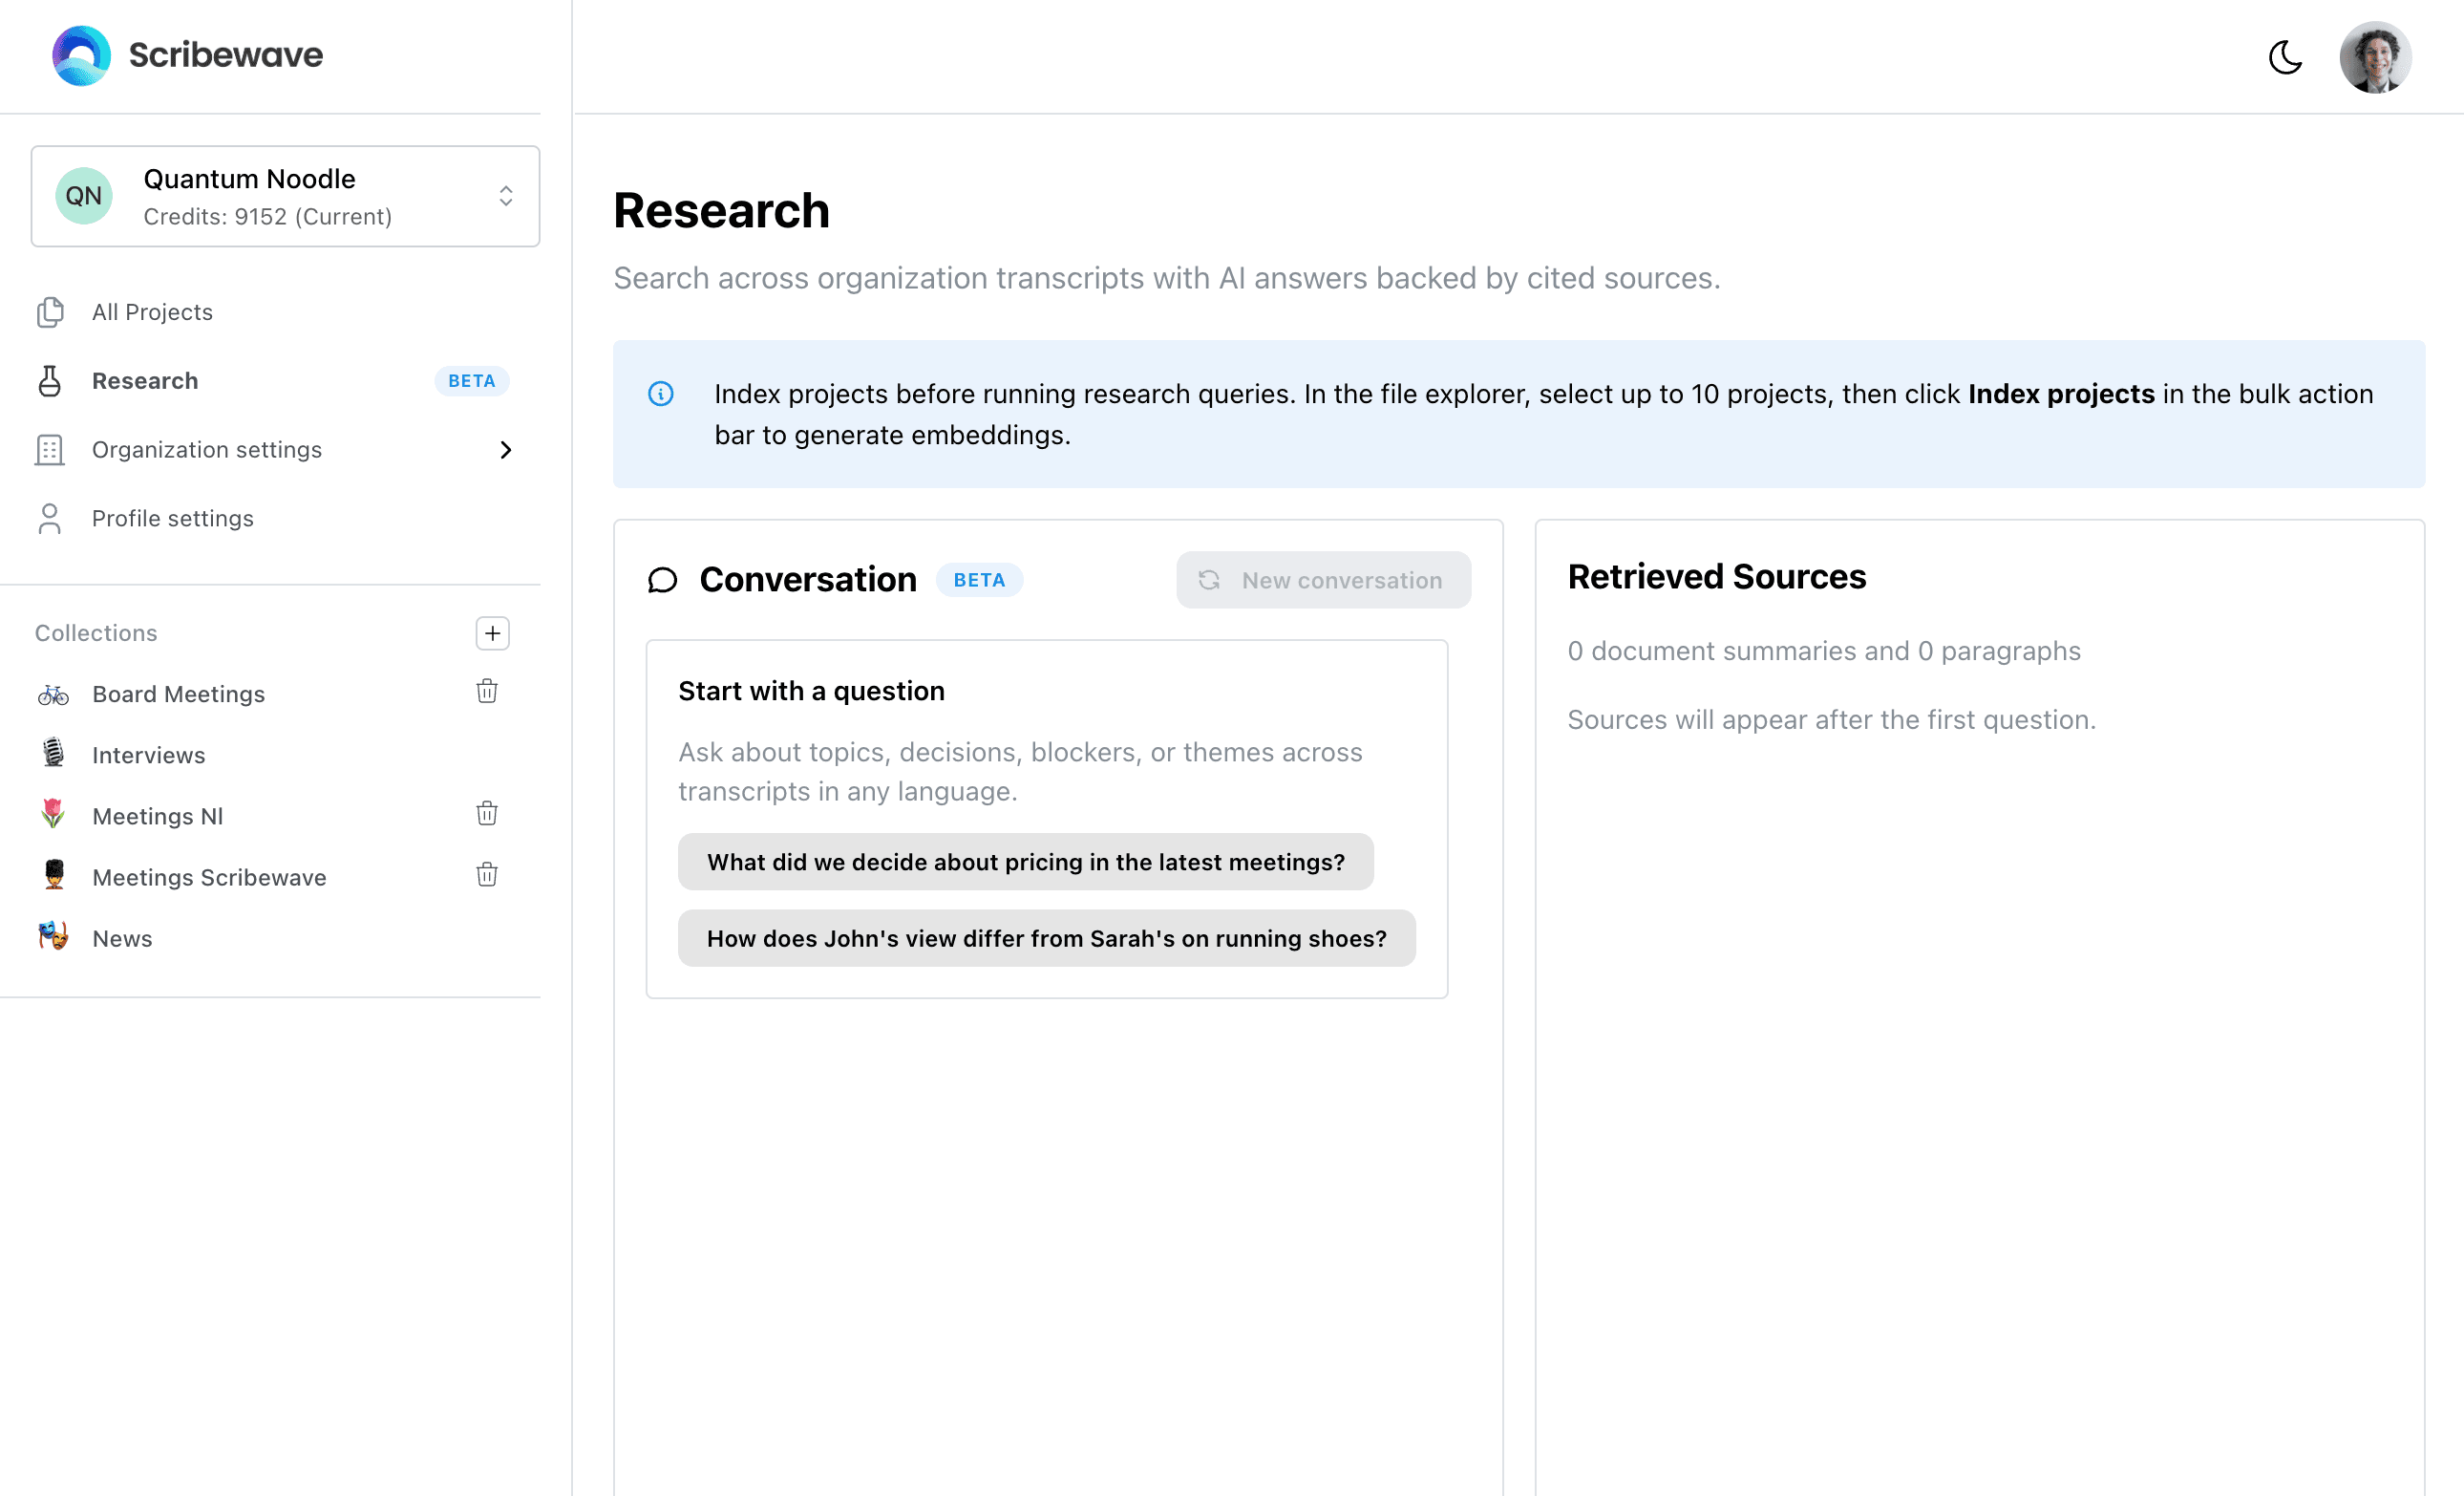Switch to the Research section in sidebar
Viewport: 2464px width, 1496px height.
click(x=145, y=381)
